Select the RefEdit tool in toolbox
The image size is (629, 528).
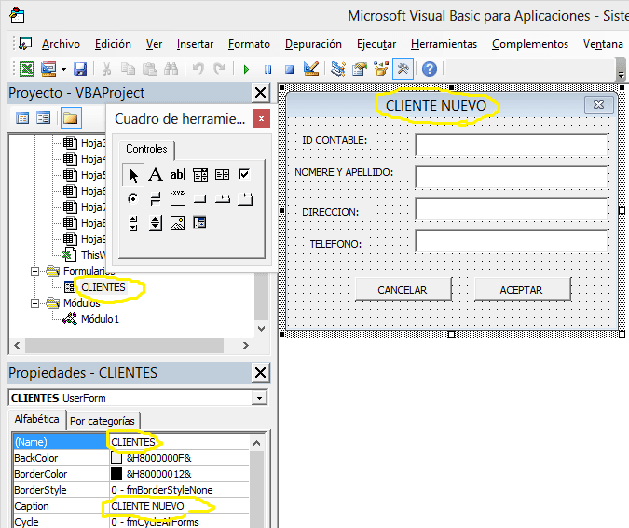click(200, 222)
